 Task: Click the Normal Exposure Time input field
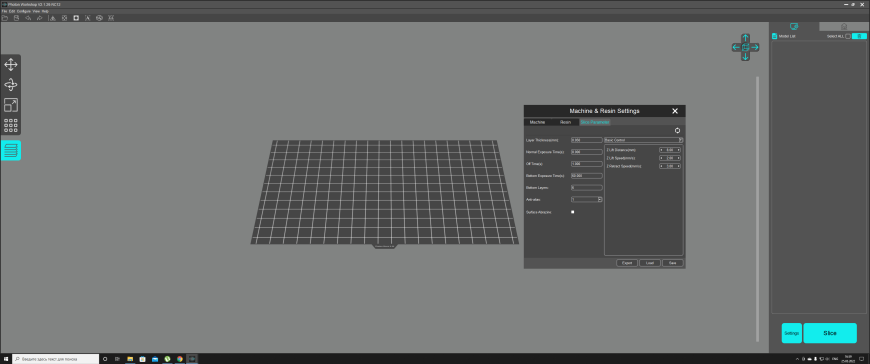pyautogui.click(x=586, y=152)
